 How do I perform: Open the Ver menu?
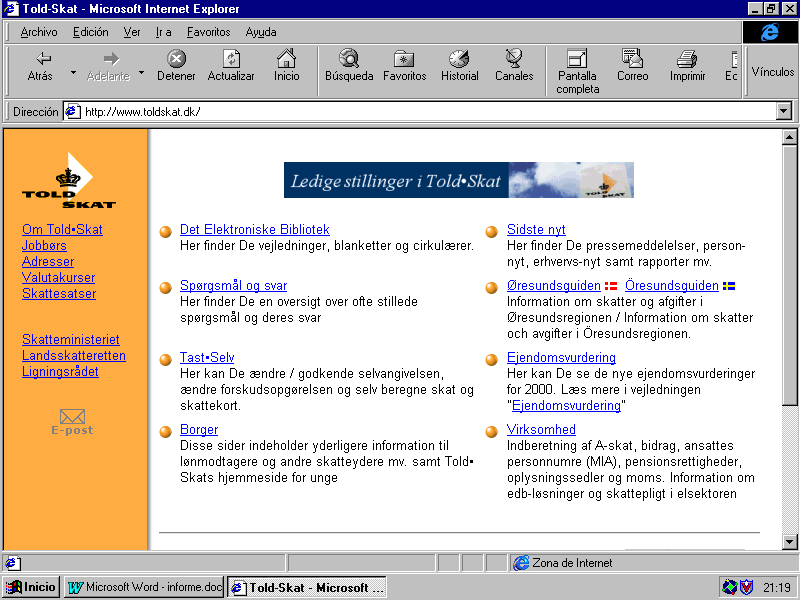coord(132,32)
